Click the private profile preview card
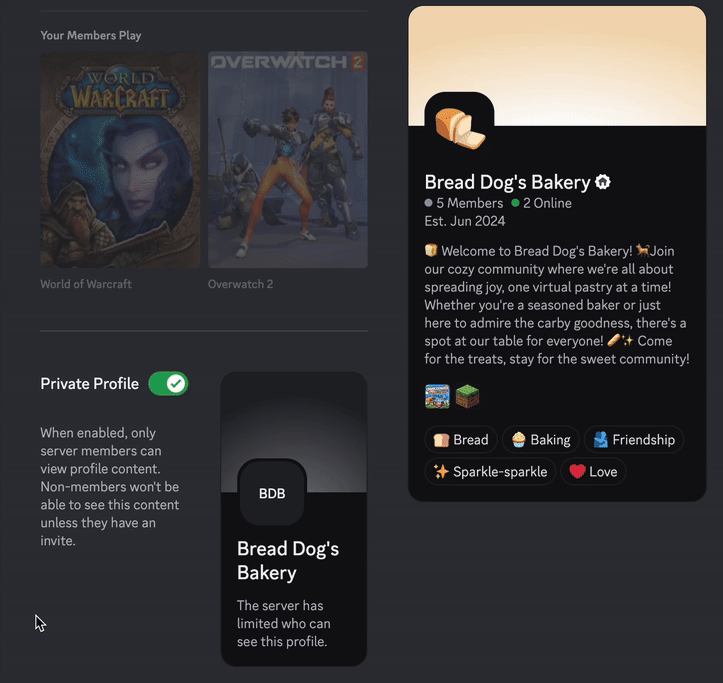This screenshot has width=723, height=683. tap(294, 518)
